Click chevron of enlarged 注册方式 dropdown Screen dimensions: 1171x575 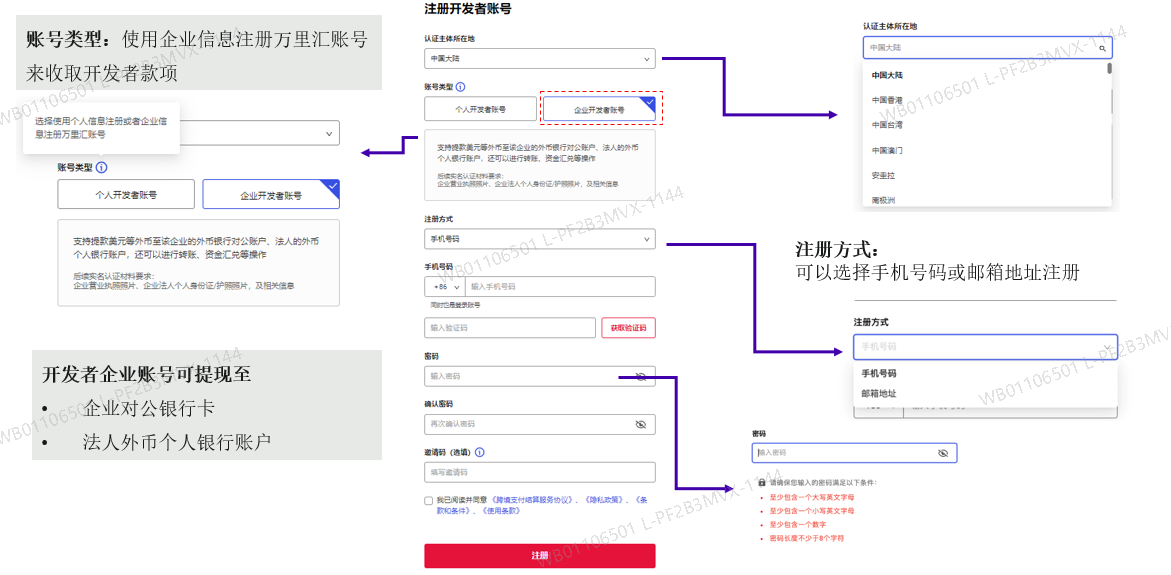coord(1107,347)
